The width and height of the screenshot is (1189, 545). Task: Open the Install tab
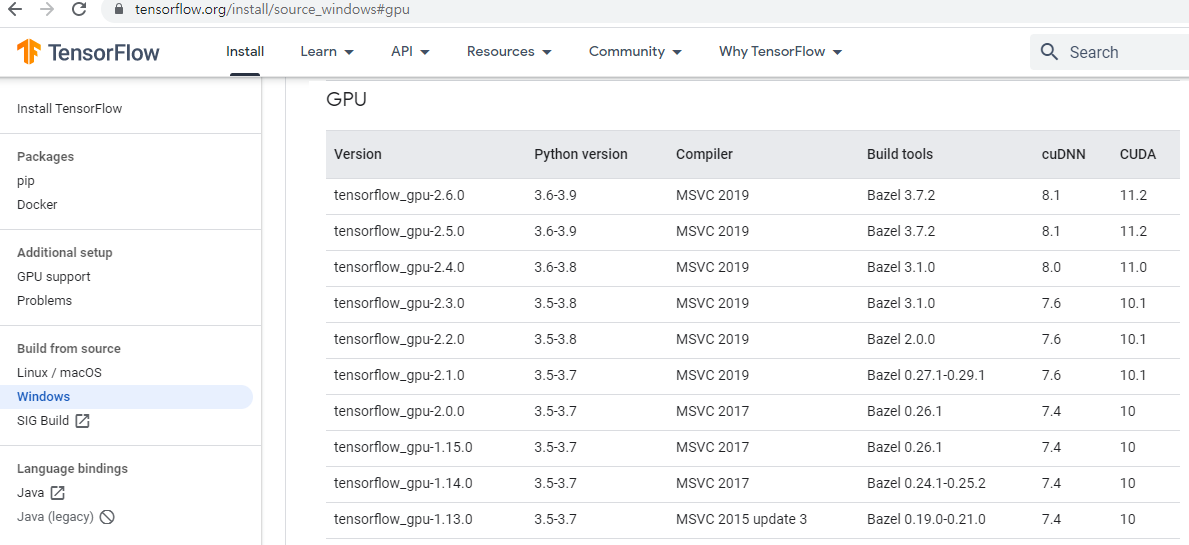click(x=245, y=52)
